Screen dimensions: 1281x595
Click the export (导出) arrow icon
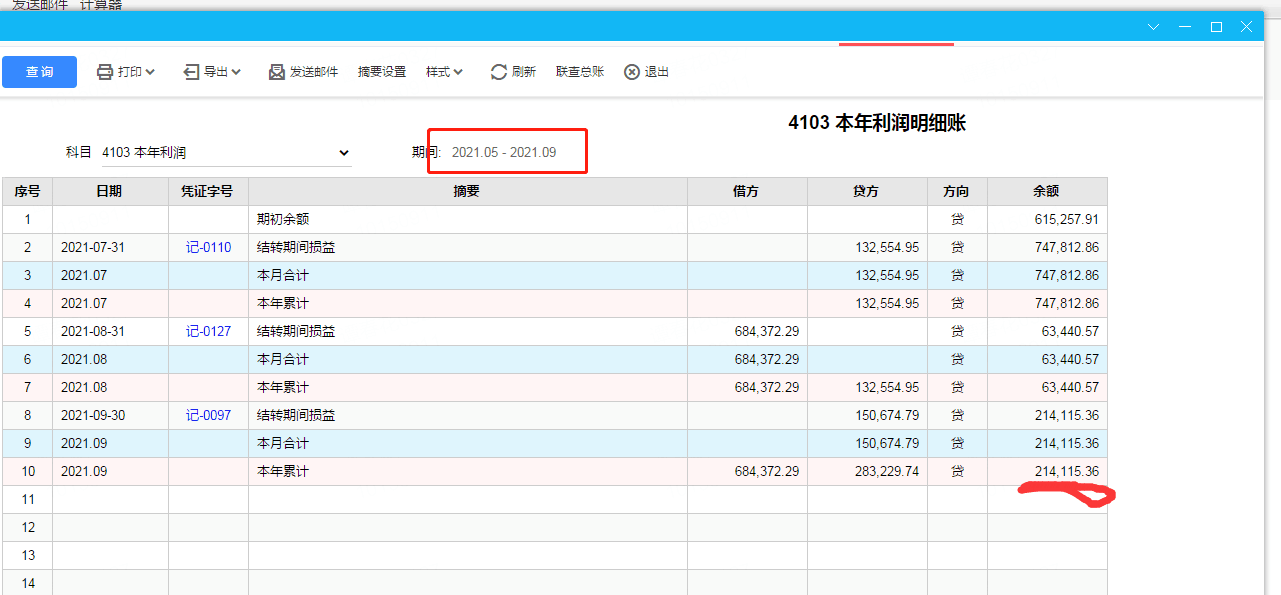click(191, 72)
